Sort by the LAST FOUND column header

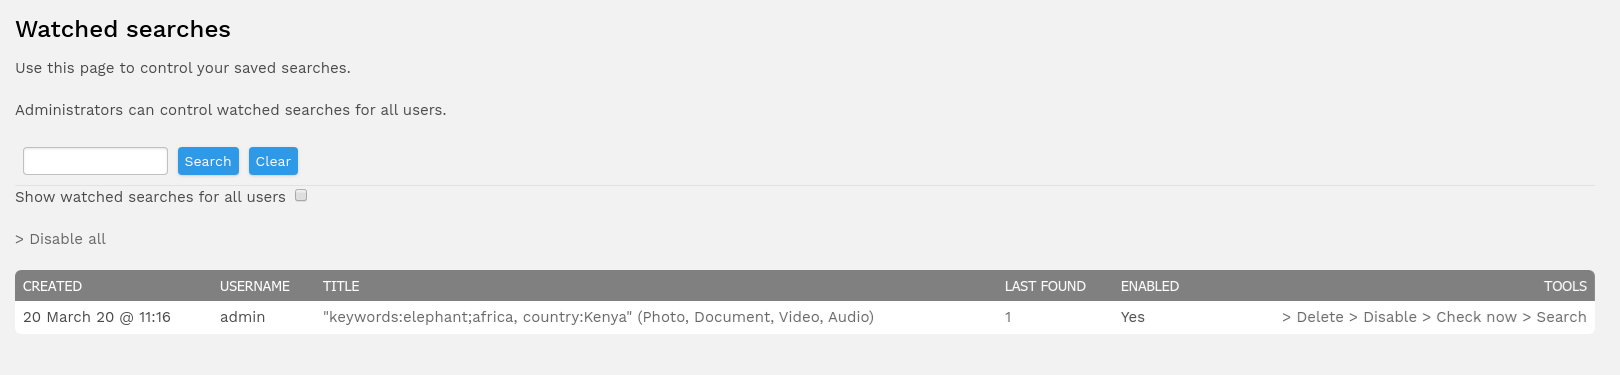pos(1045,286)
